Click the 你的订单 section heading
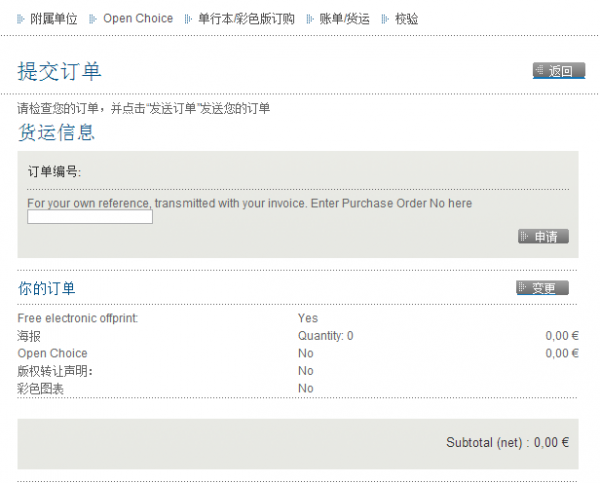This screenshot has width=600, height=483. [x=46, y=288]
